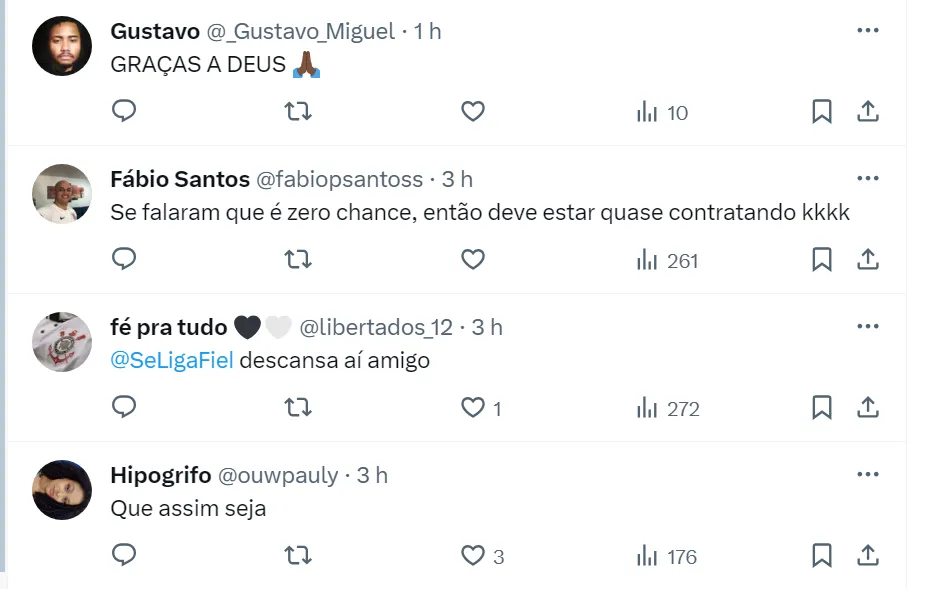Open the @SeLigaFiel mention link

click(x=172, y=360)
